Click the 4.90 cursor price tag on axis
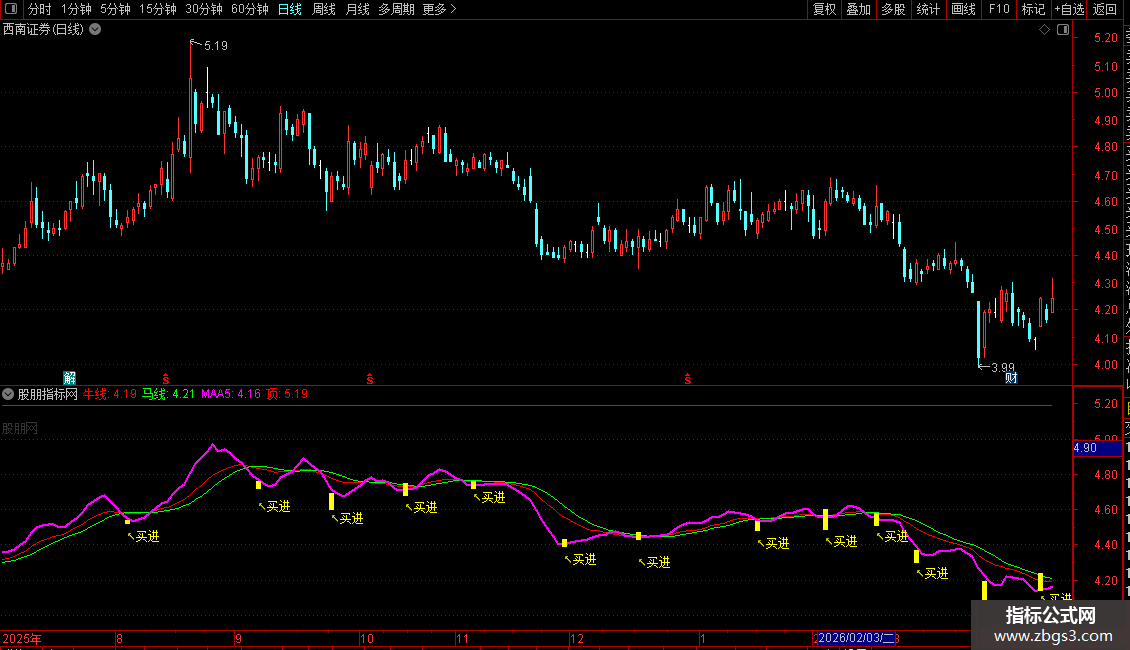The image size is (1130, 650). click(1097, 448)
